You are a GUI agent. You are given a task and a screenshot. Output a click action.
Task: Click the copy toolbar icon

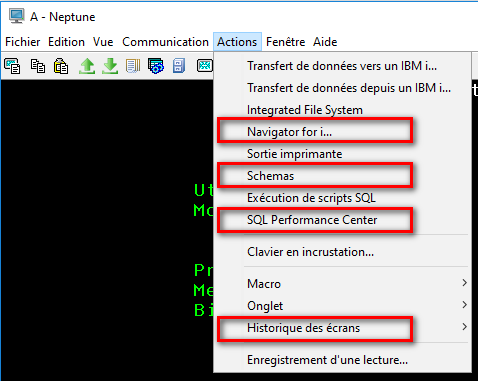(x=38, y=66)
